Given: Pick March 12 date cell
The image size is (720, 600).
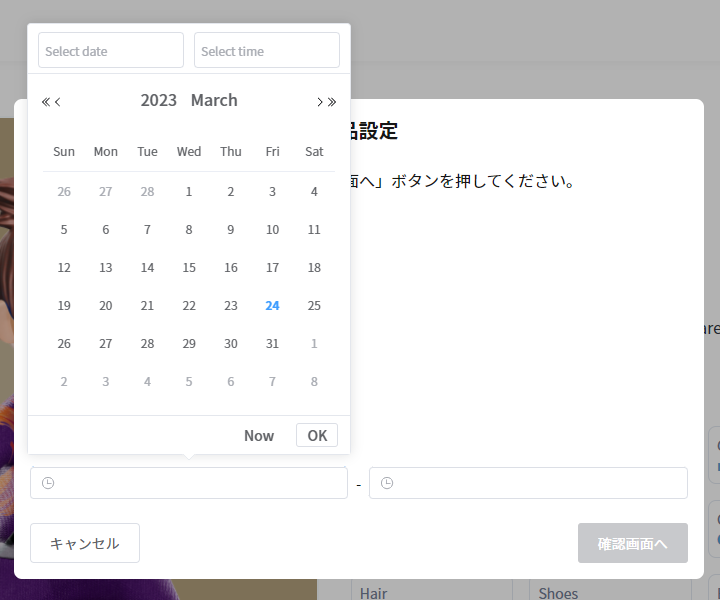Looking at the screenshot, I should point(64,268).
